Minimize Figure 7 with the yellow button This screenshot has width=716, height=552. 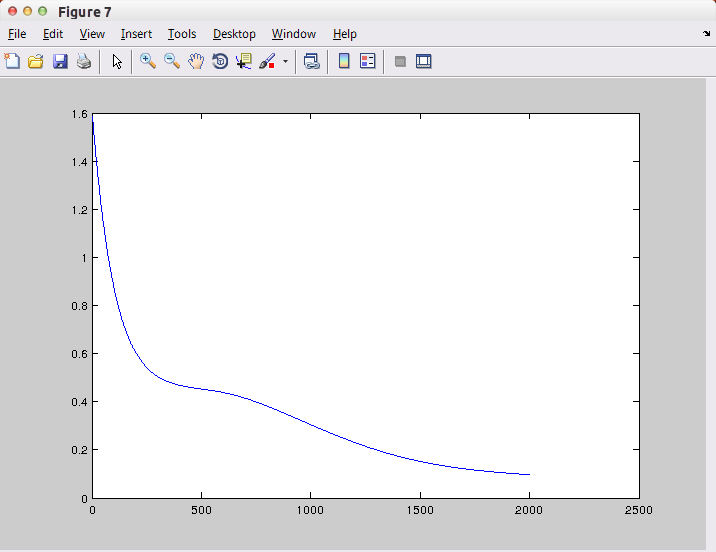pyautogui.click(x=27, y=11)
